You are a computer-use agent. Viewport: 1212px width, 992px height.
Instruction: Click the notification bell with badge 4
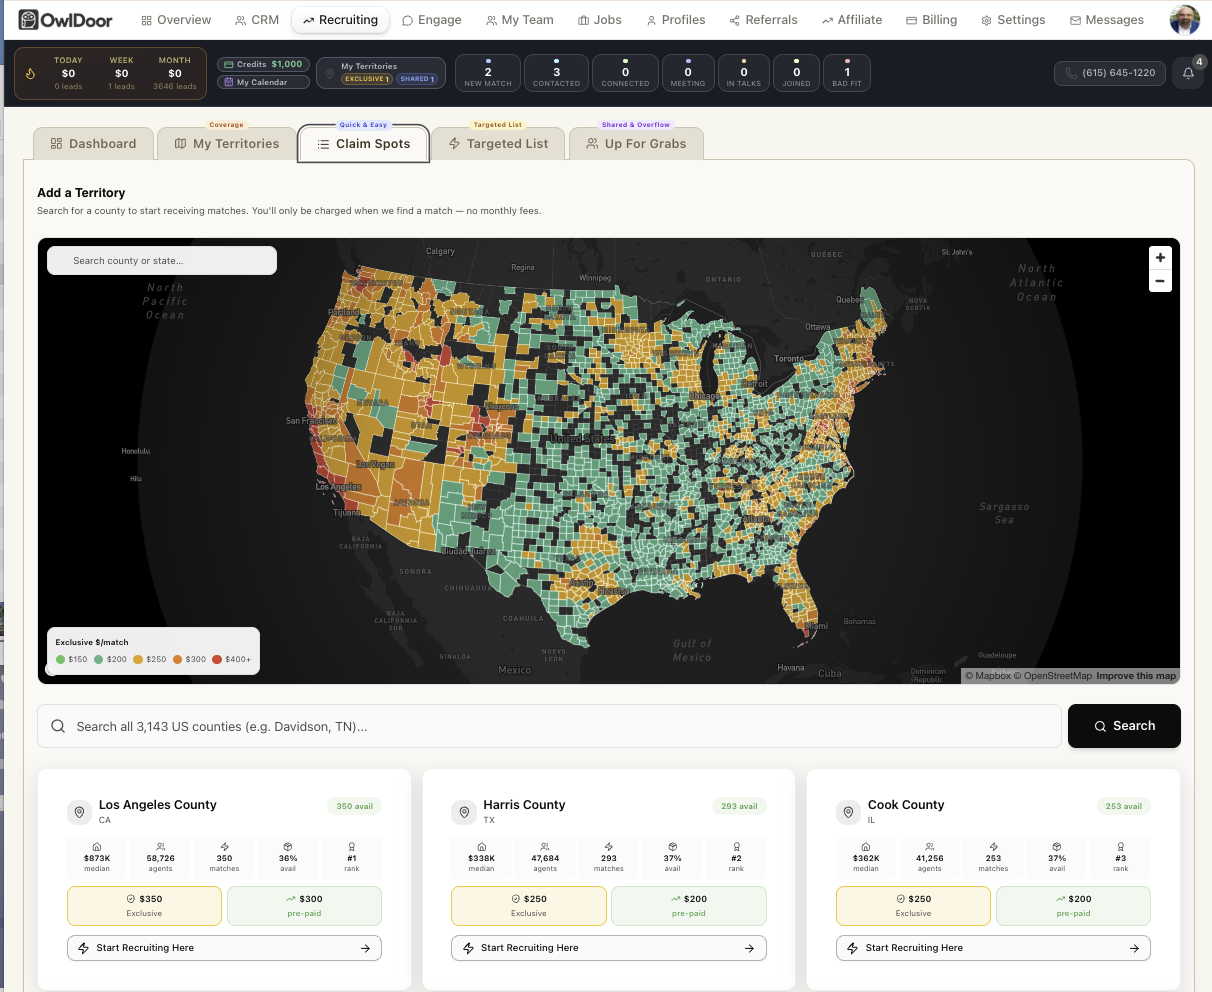(1188, 73)
